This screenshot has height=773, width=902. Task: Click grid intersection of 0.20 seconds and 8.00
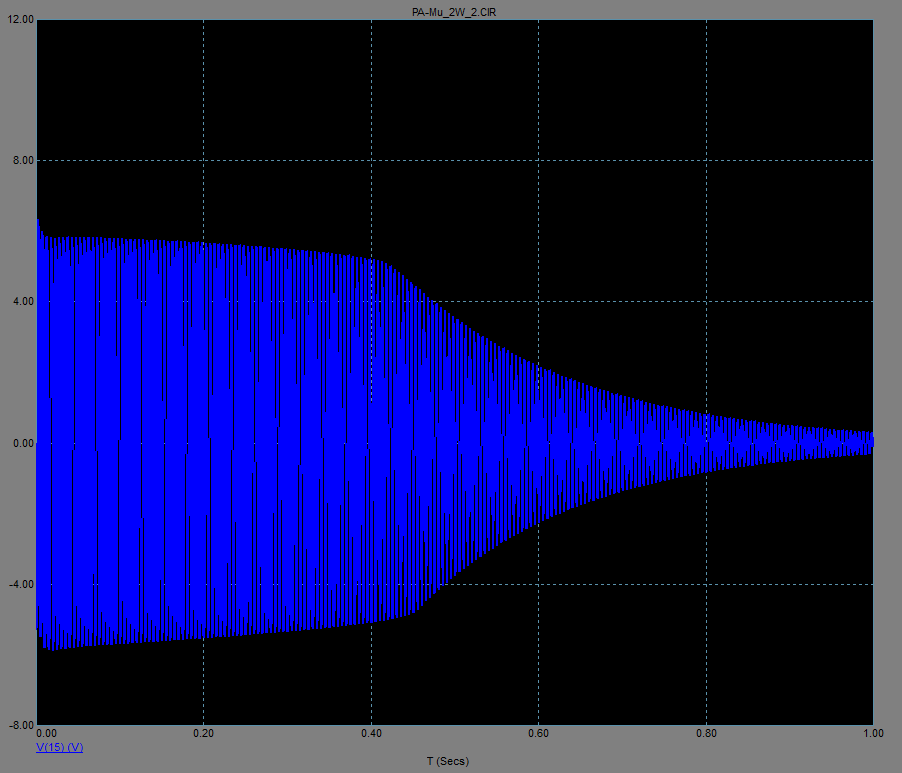(204, 161)
